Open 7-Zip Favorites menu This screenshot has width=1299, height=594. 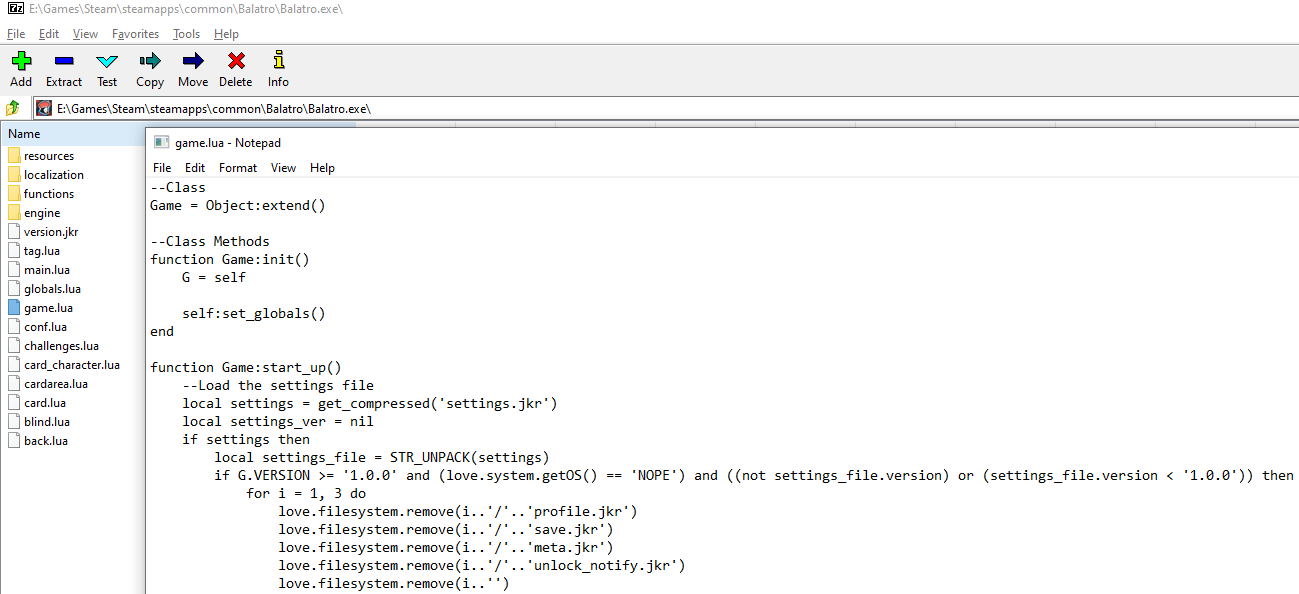tap(135, 34)
